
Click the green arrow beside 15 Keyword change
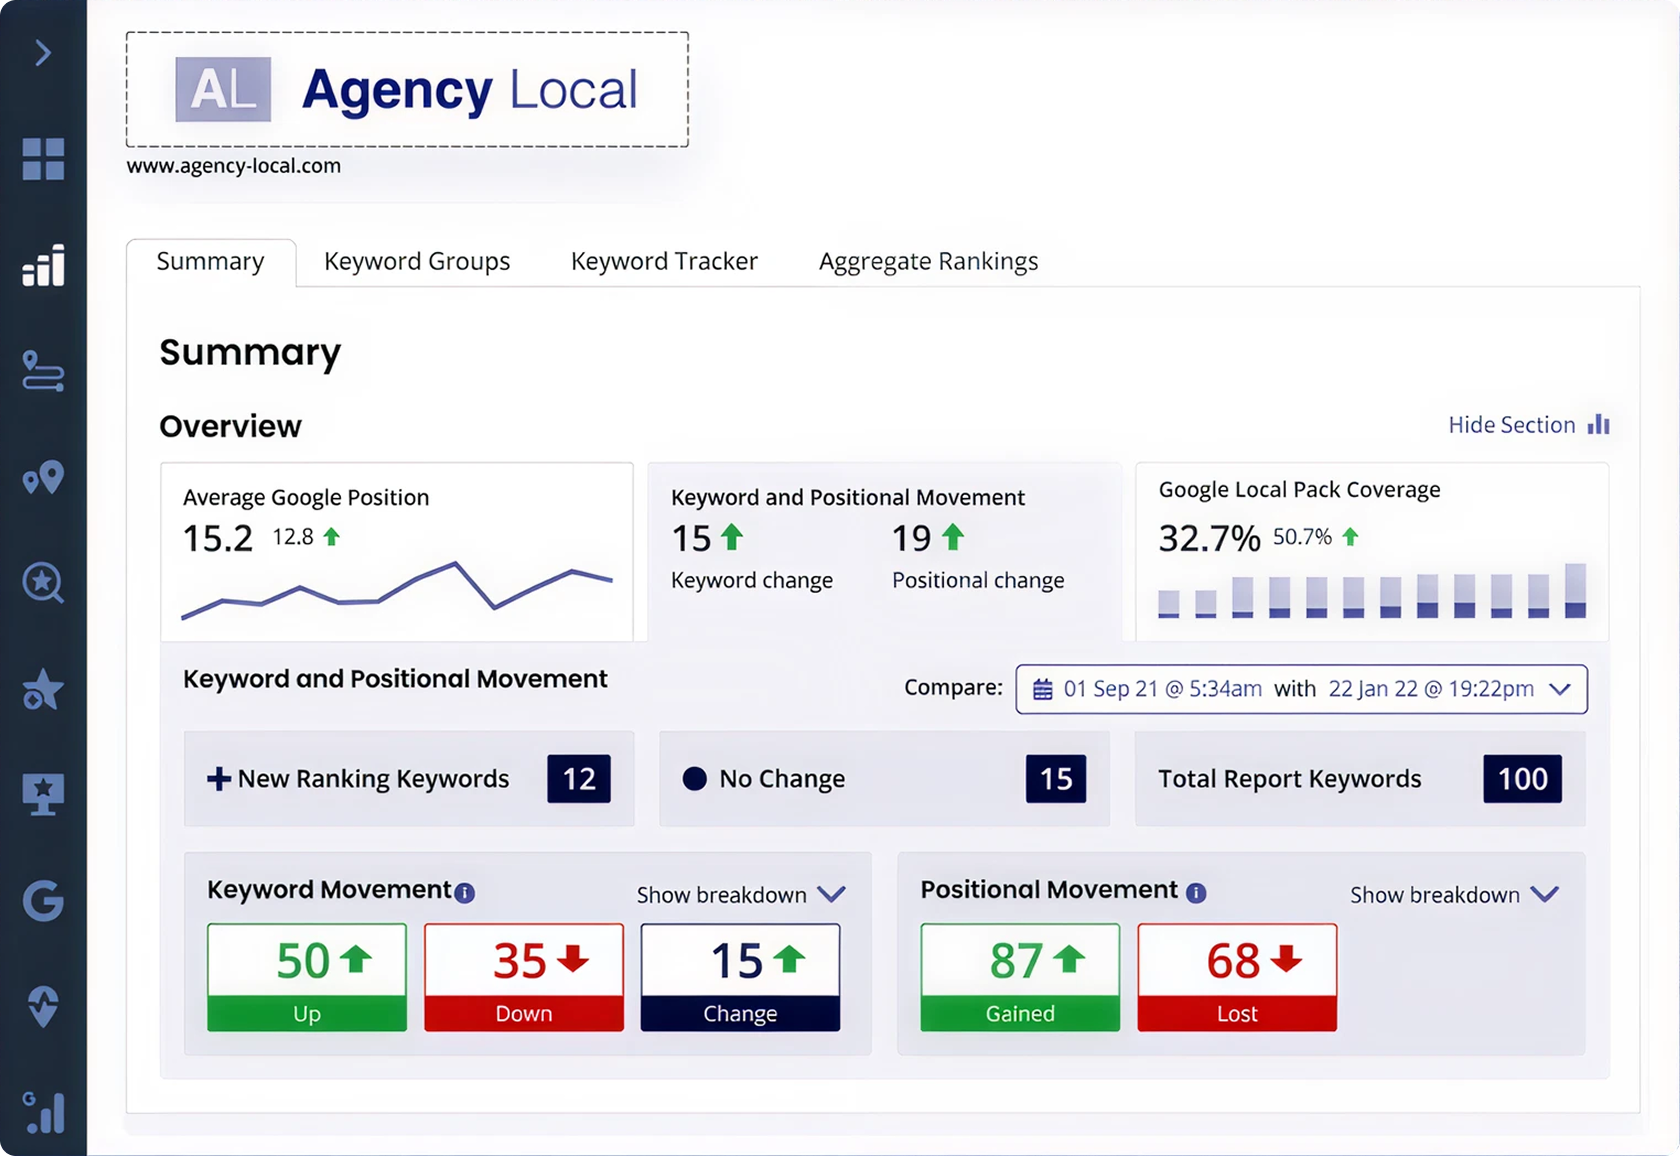[732, 537]
